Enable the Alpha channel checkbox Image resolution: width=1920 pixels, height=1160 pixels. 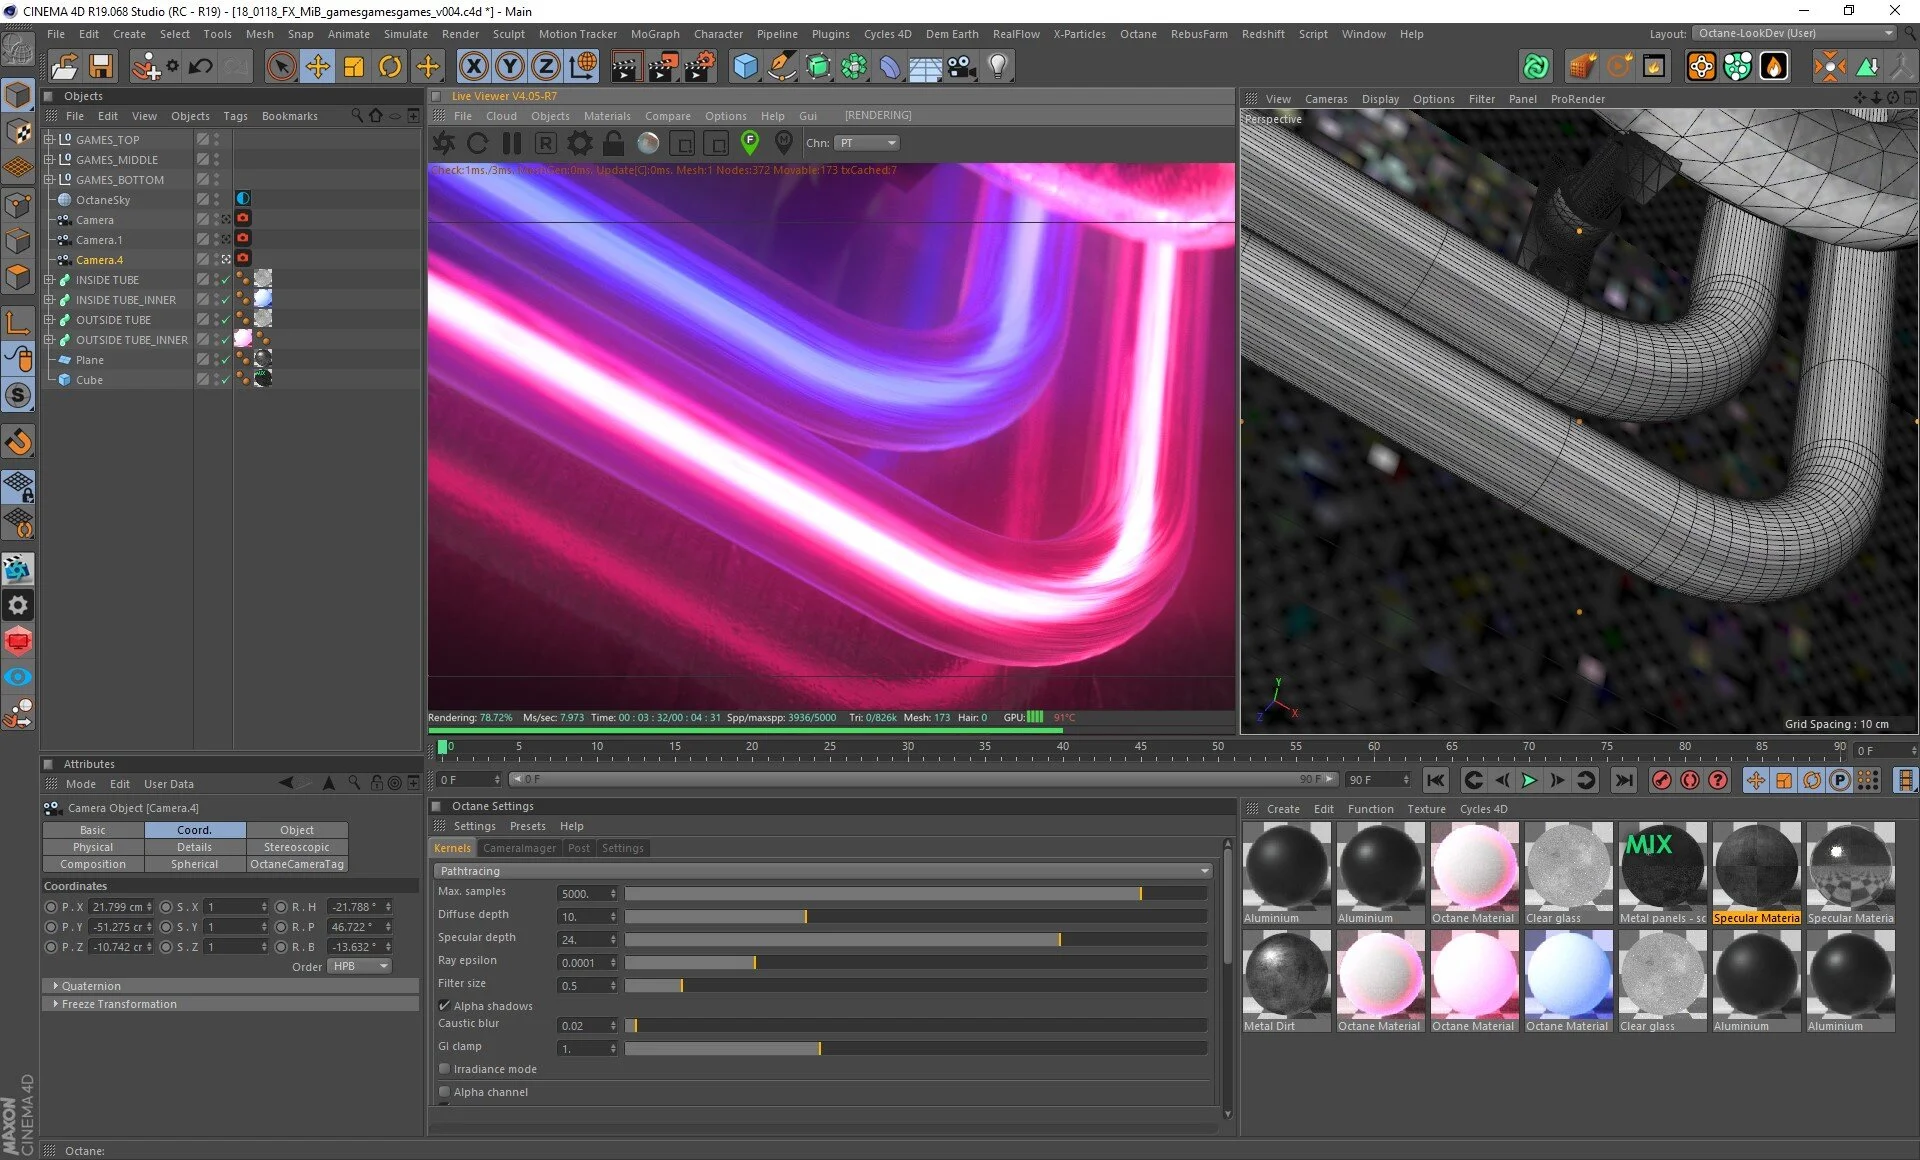pos(444,1092)
